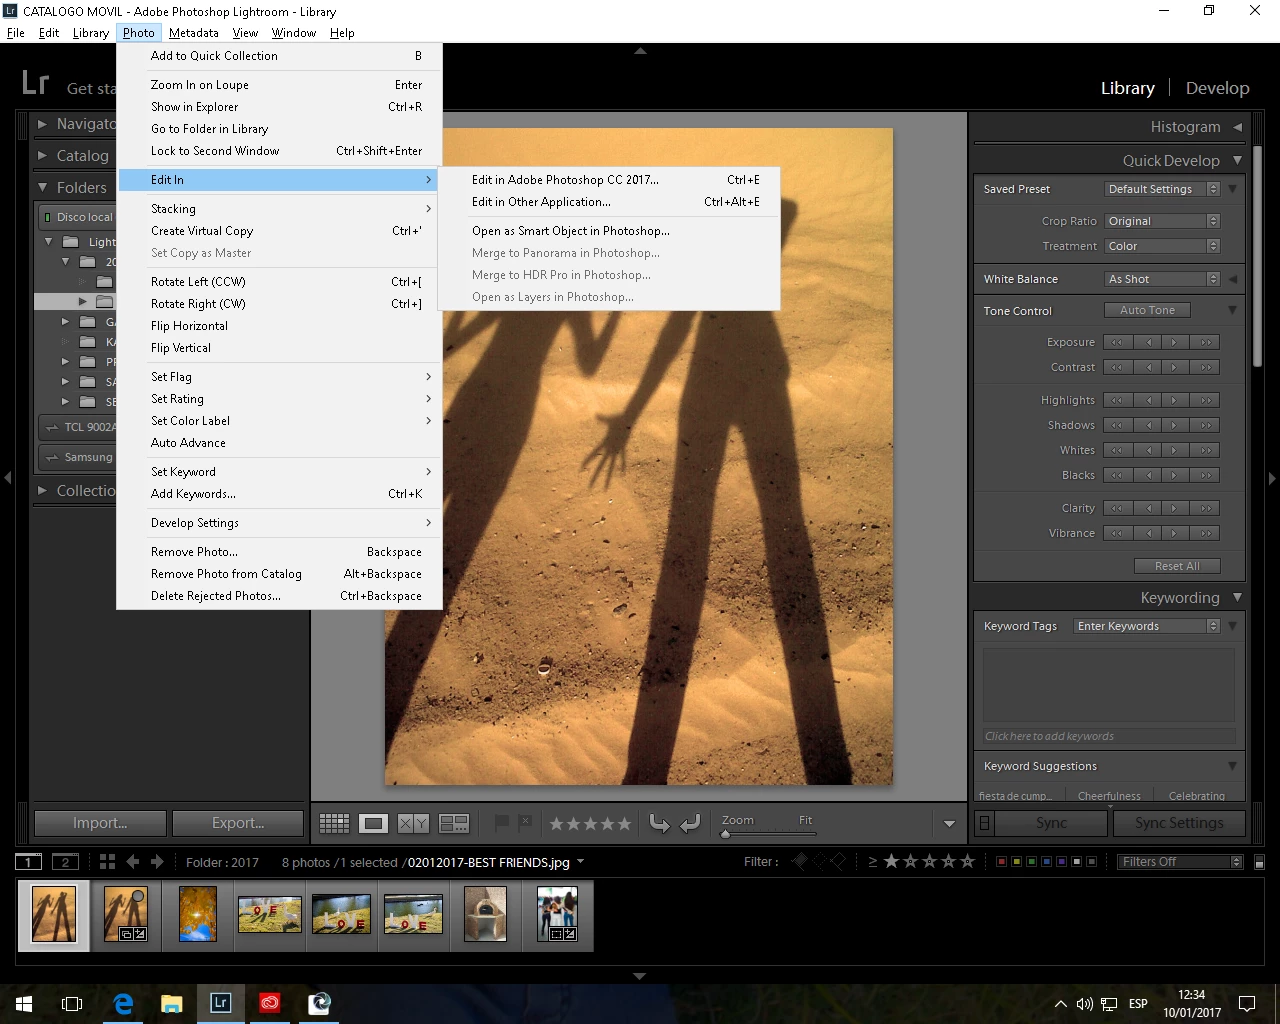The height and width of the screenshot is (1024, 1280).
Task: Open the Treatment dropdown showing Color
Action: tap(1162, 246)
